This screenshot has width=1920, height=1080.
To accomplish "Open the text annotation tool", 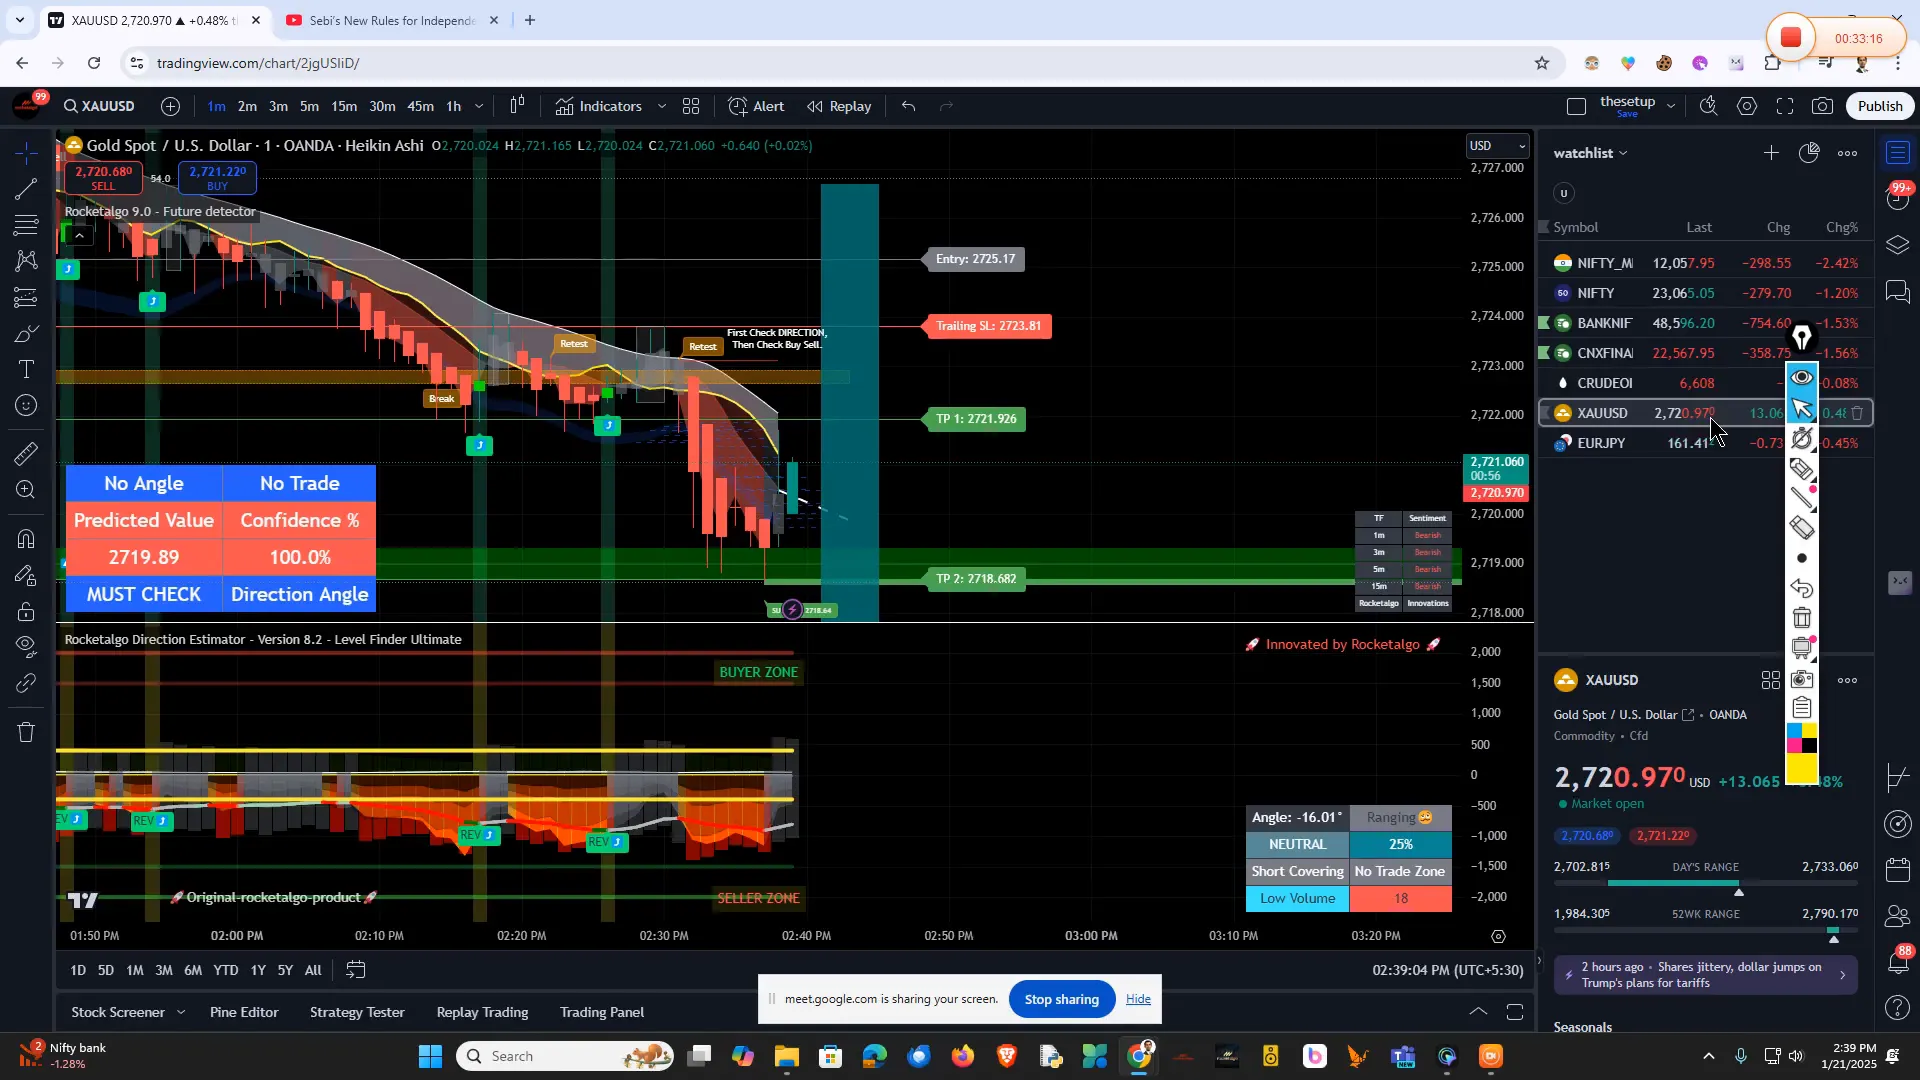I will pyautogui.click(x=27, y=370).
